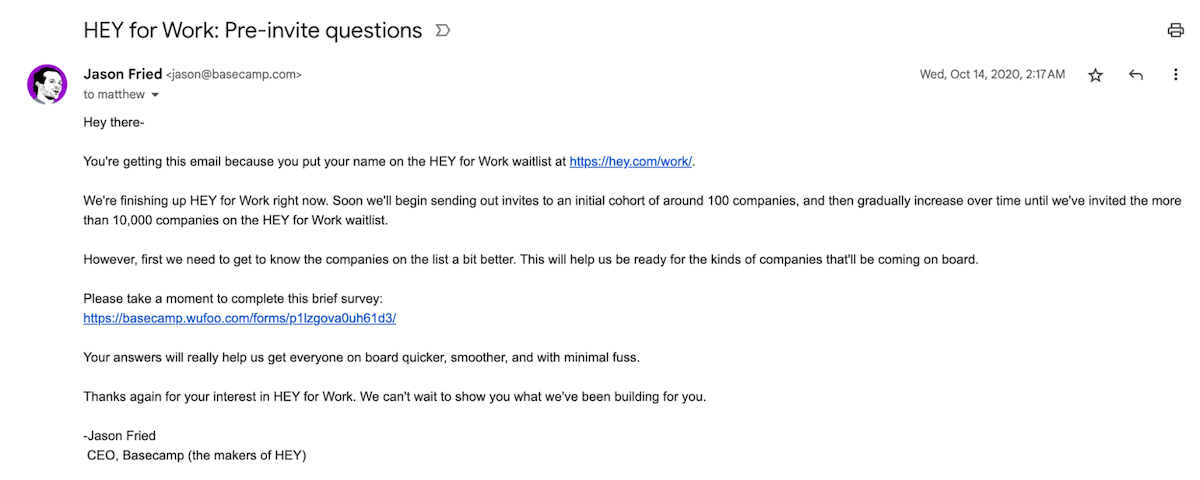
Task: Print this email using the printer icon
Action: point(1176,30)
